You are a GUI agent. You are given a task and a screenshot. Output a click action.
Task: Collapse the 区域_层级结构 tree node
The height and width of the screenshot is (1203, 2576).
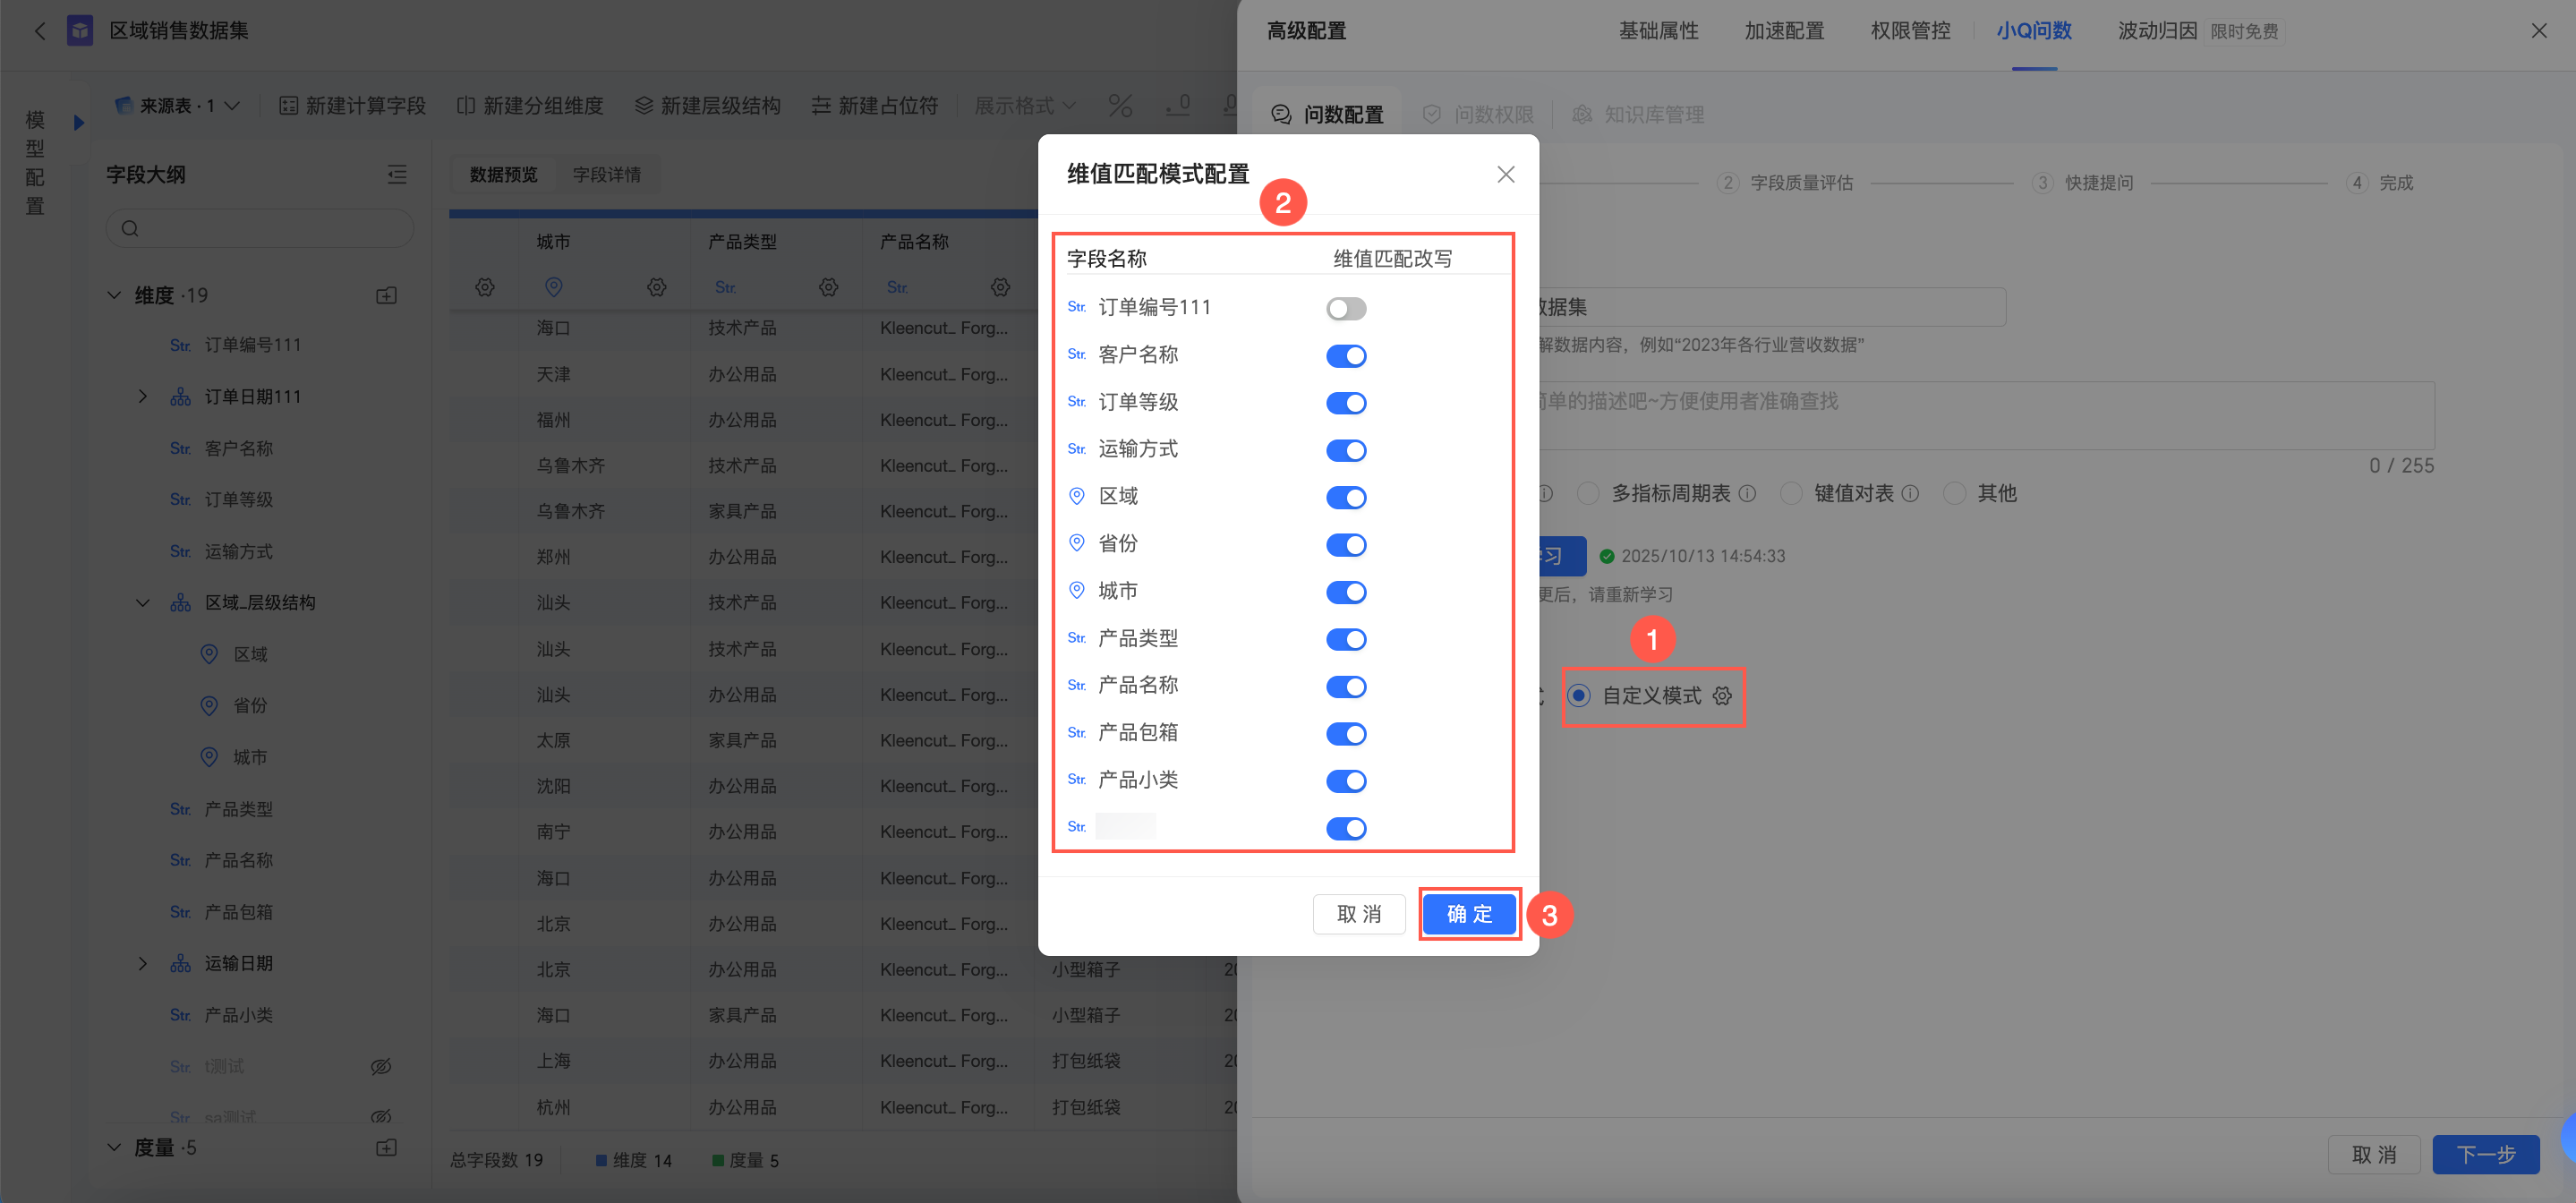(x=143, y=603)
